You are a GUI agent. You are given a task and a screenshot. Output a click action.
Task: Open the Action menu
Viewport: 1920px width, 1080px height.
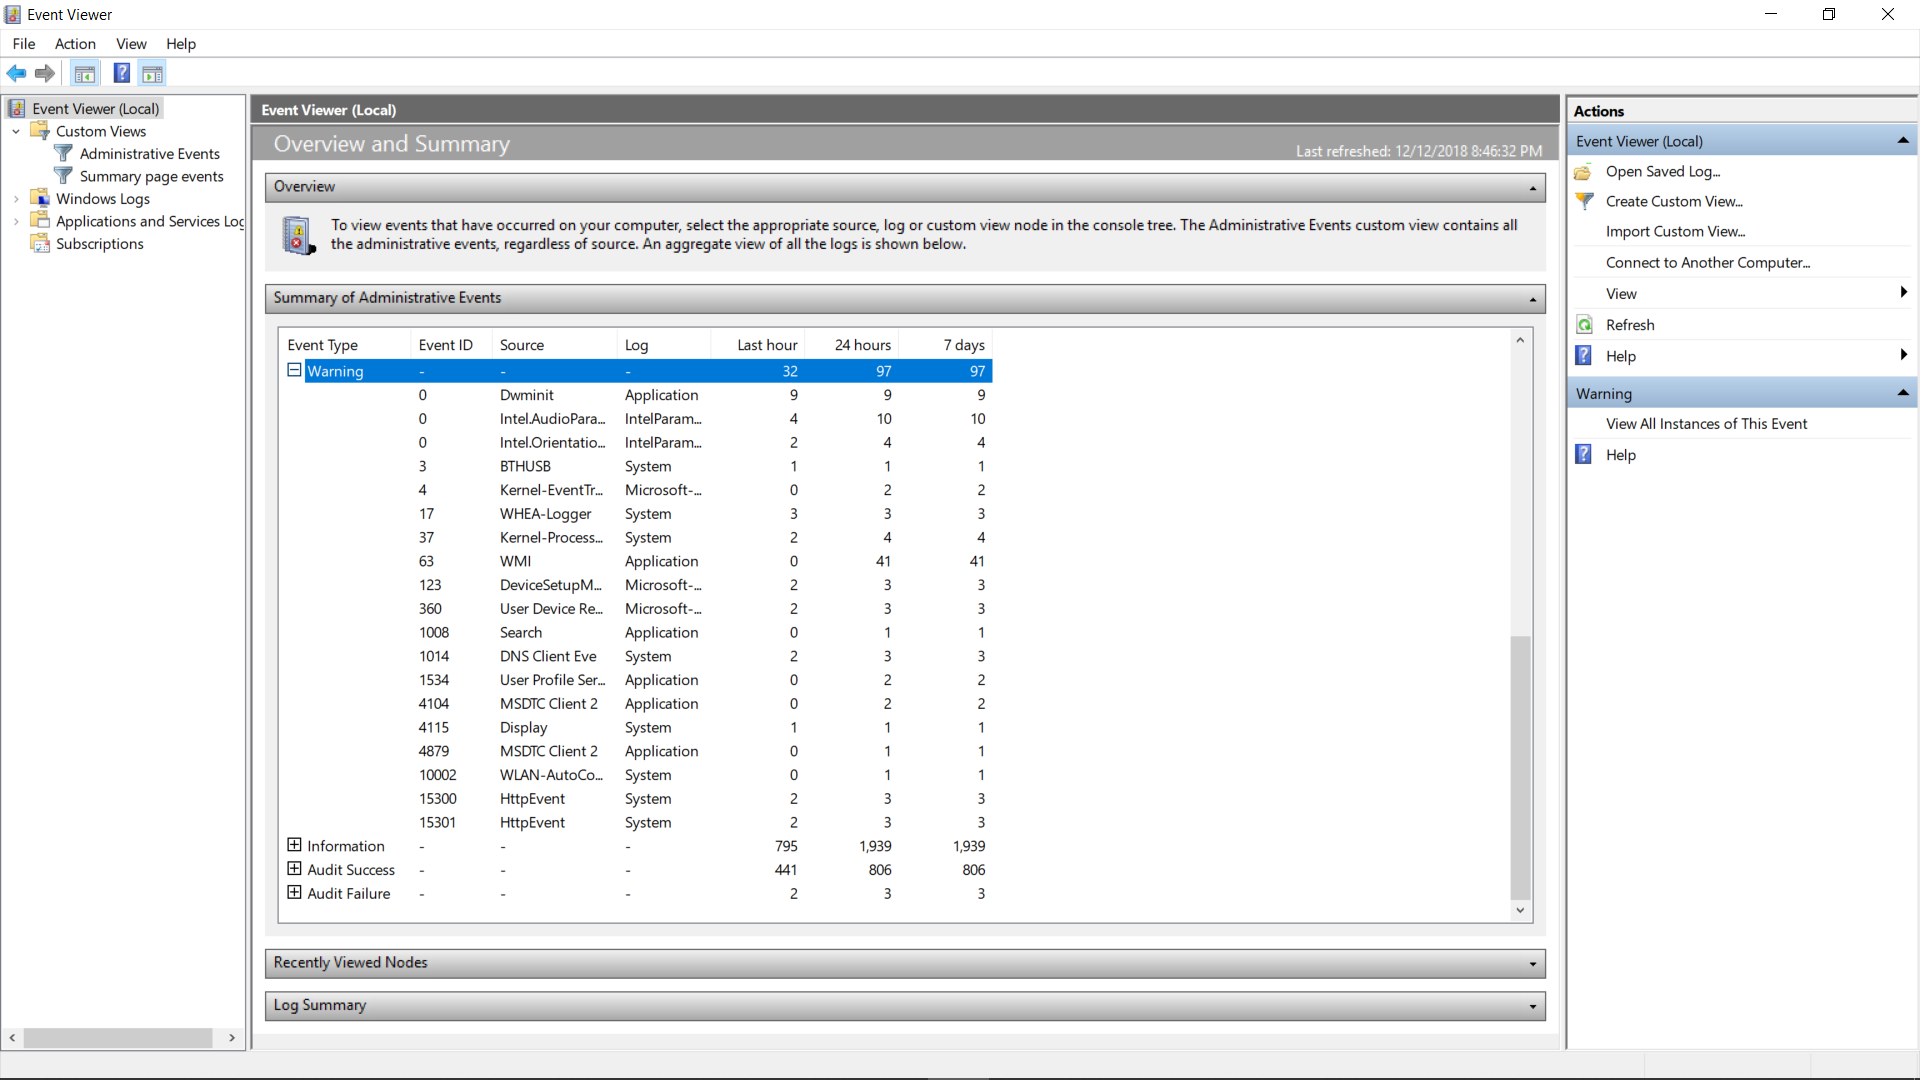click(x=75, y=44)
